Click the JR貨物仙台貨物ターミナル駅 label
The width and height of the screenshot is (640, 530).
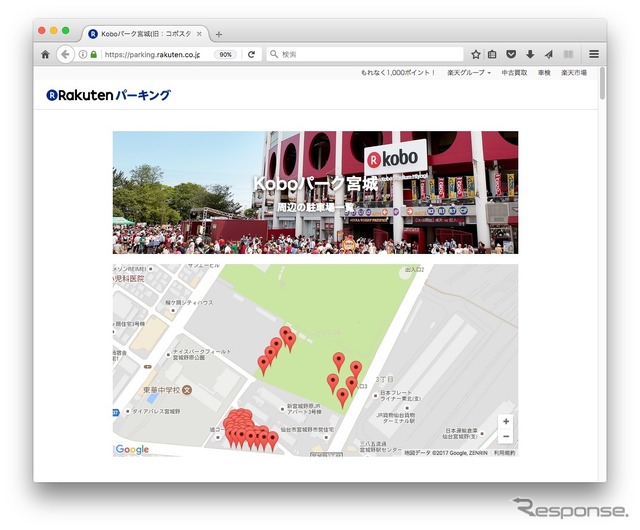(396, 418)
